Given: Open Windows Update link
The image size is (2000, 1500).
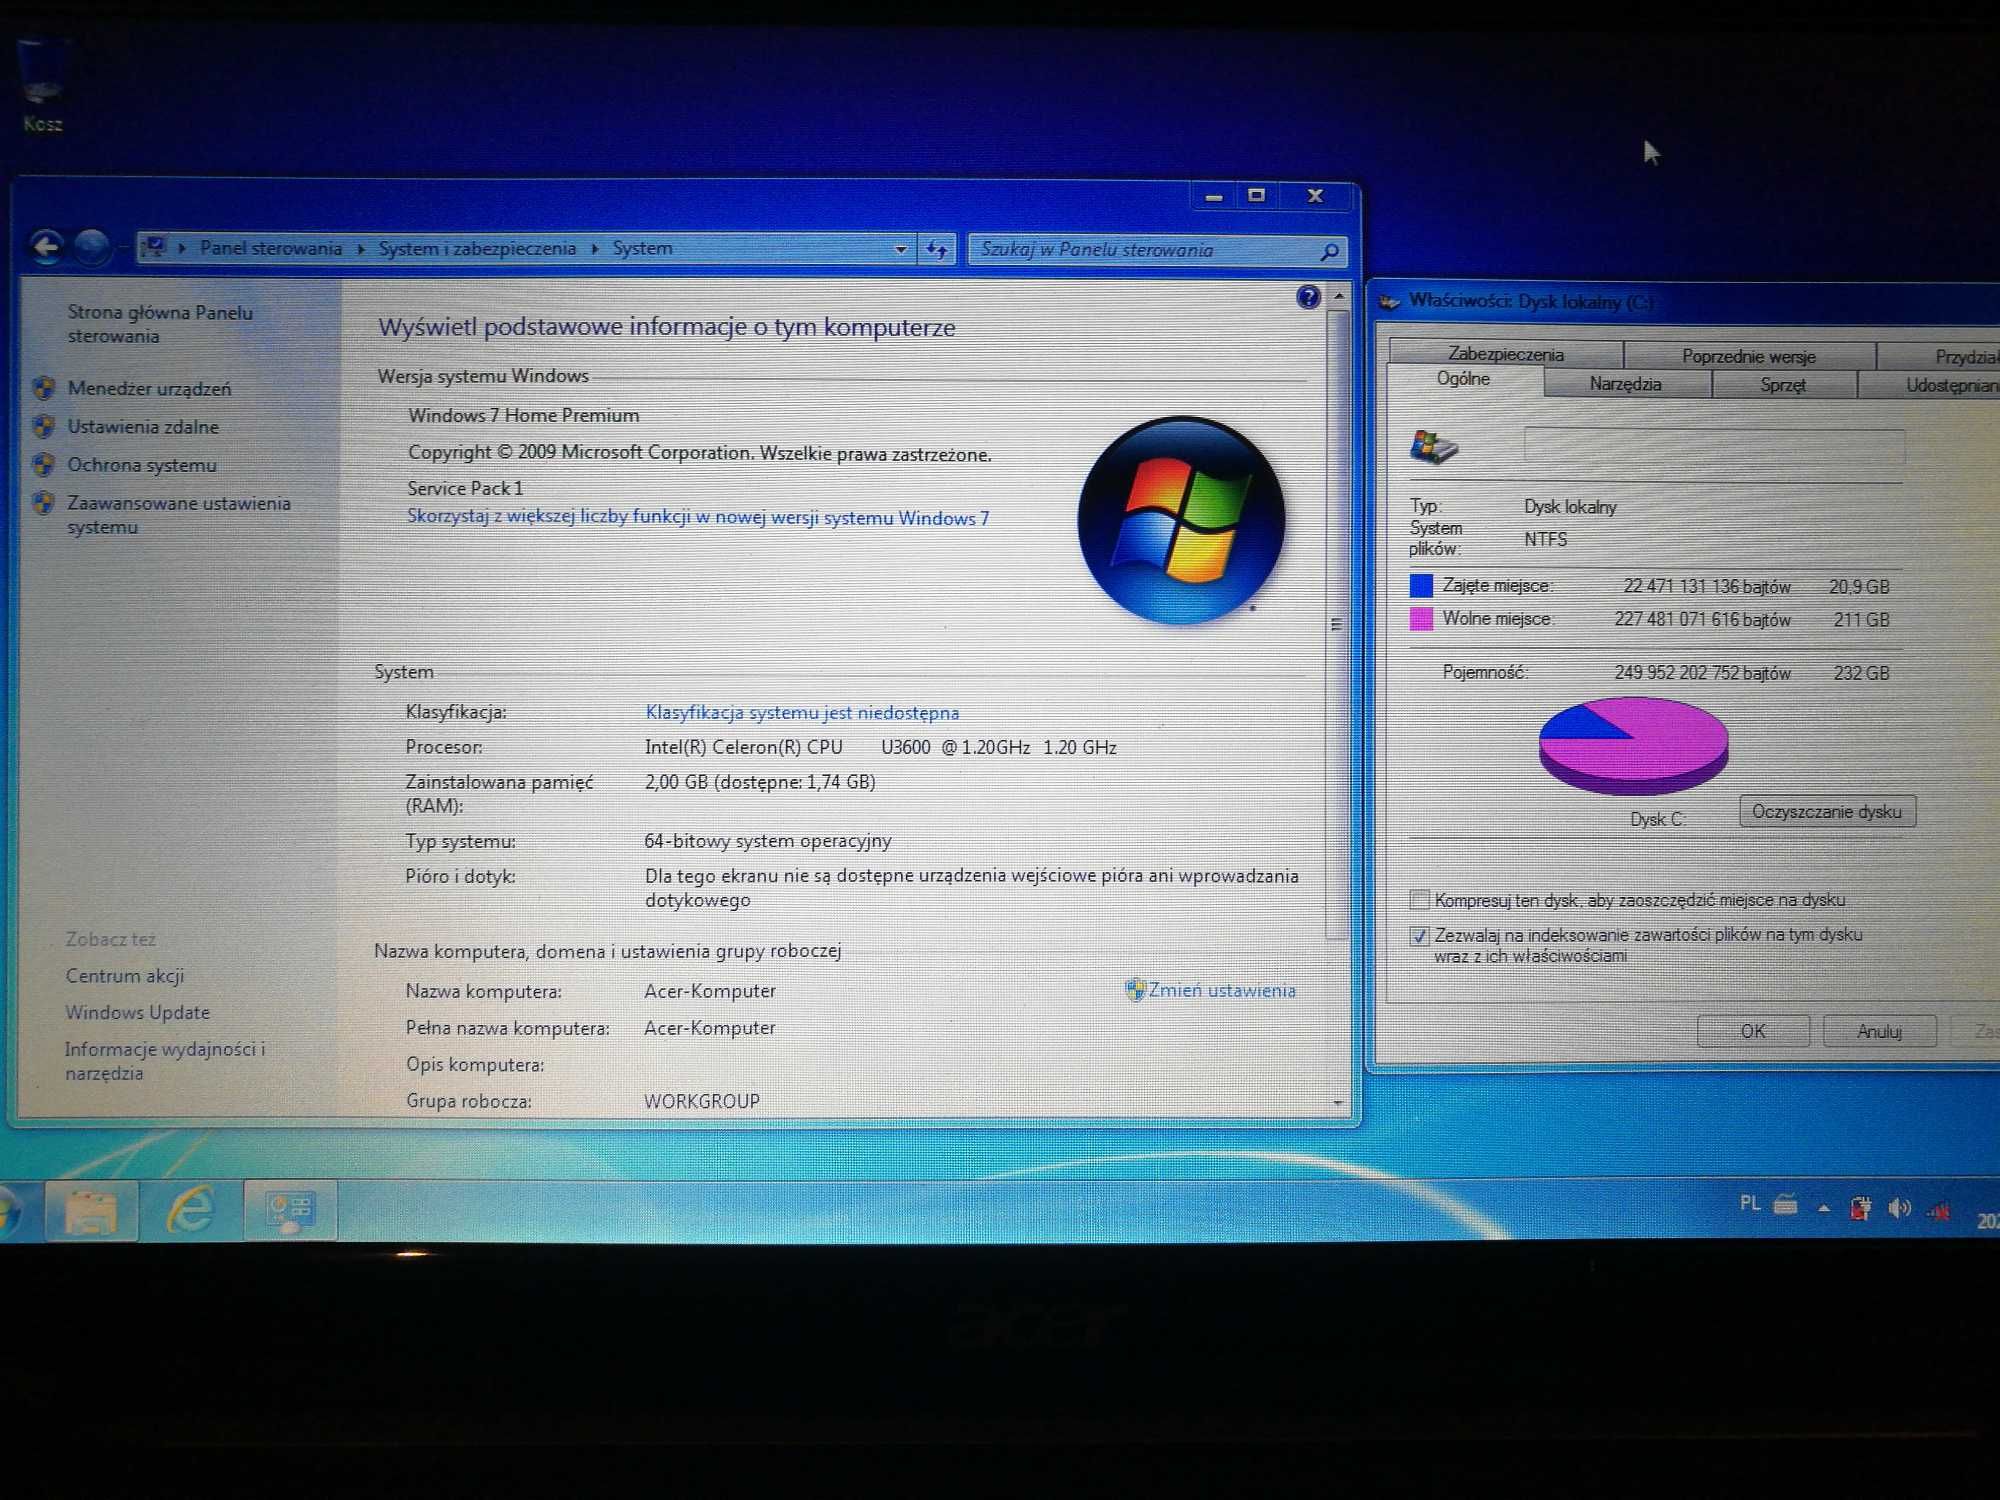Looking at the screenshot, I should tap(138, 1012).
